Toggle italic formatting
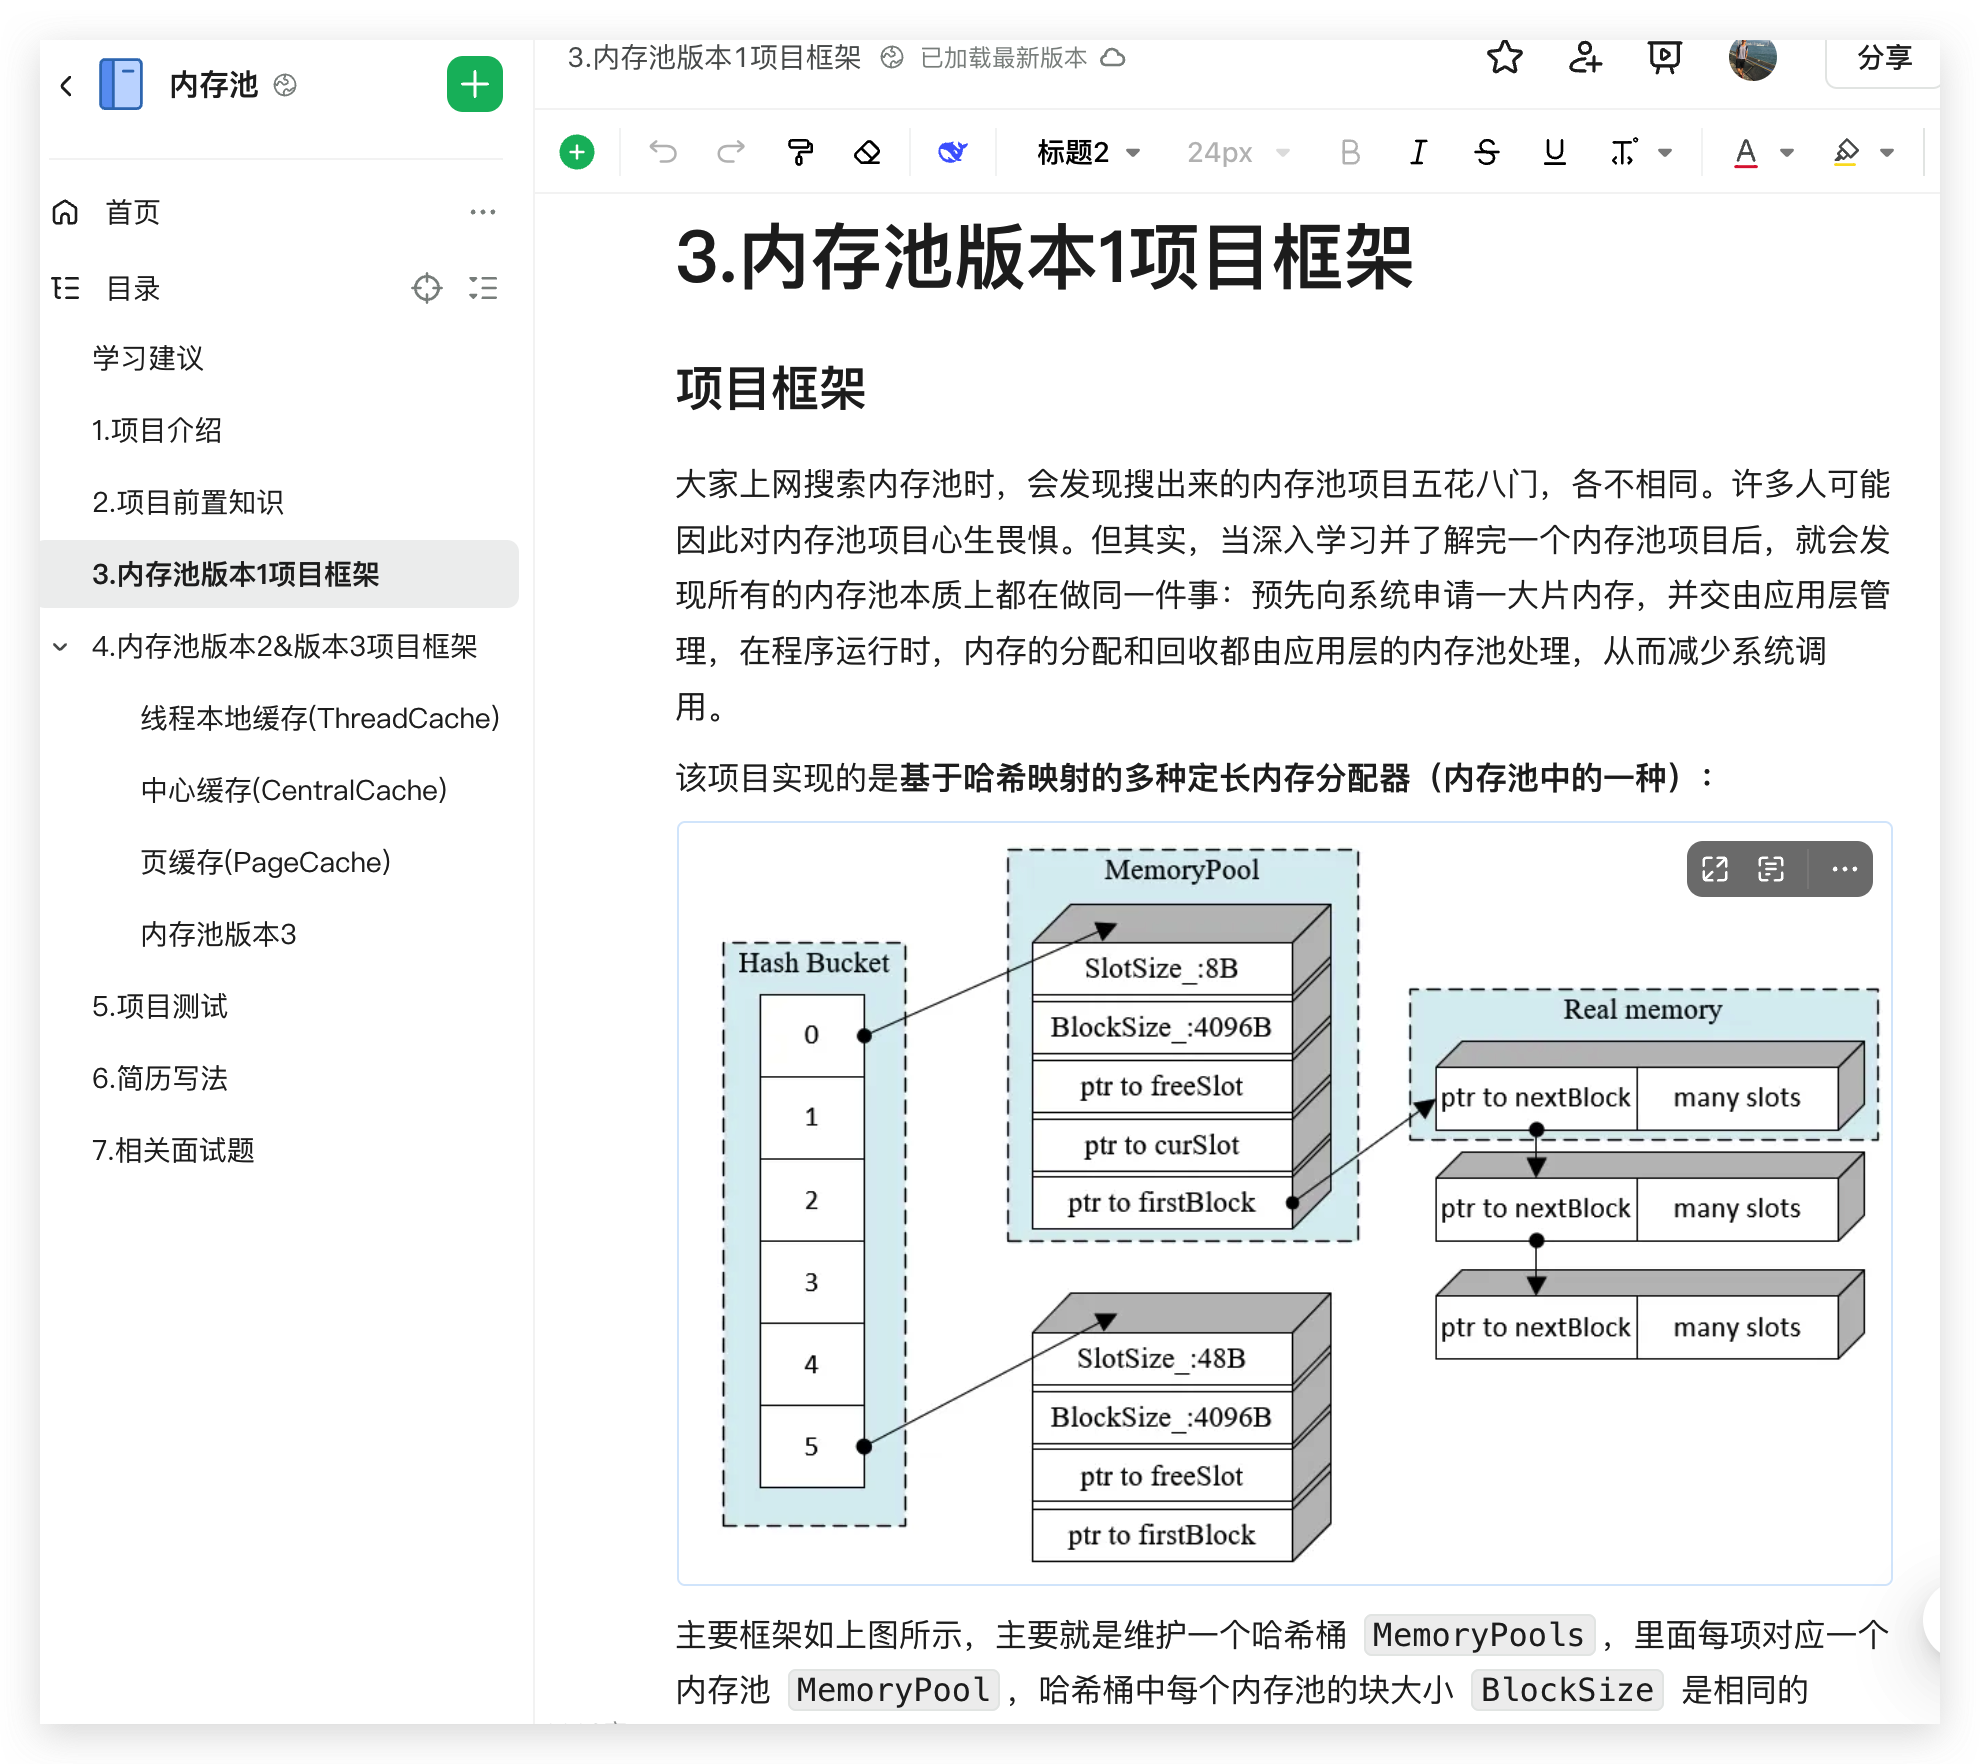Image resolution: width=1980 pixels, height=1764 pixels. pyautogui.click(x=1418, y=152)
